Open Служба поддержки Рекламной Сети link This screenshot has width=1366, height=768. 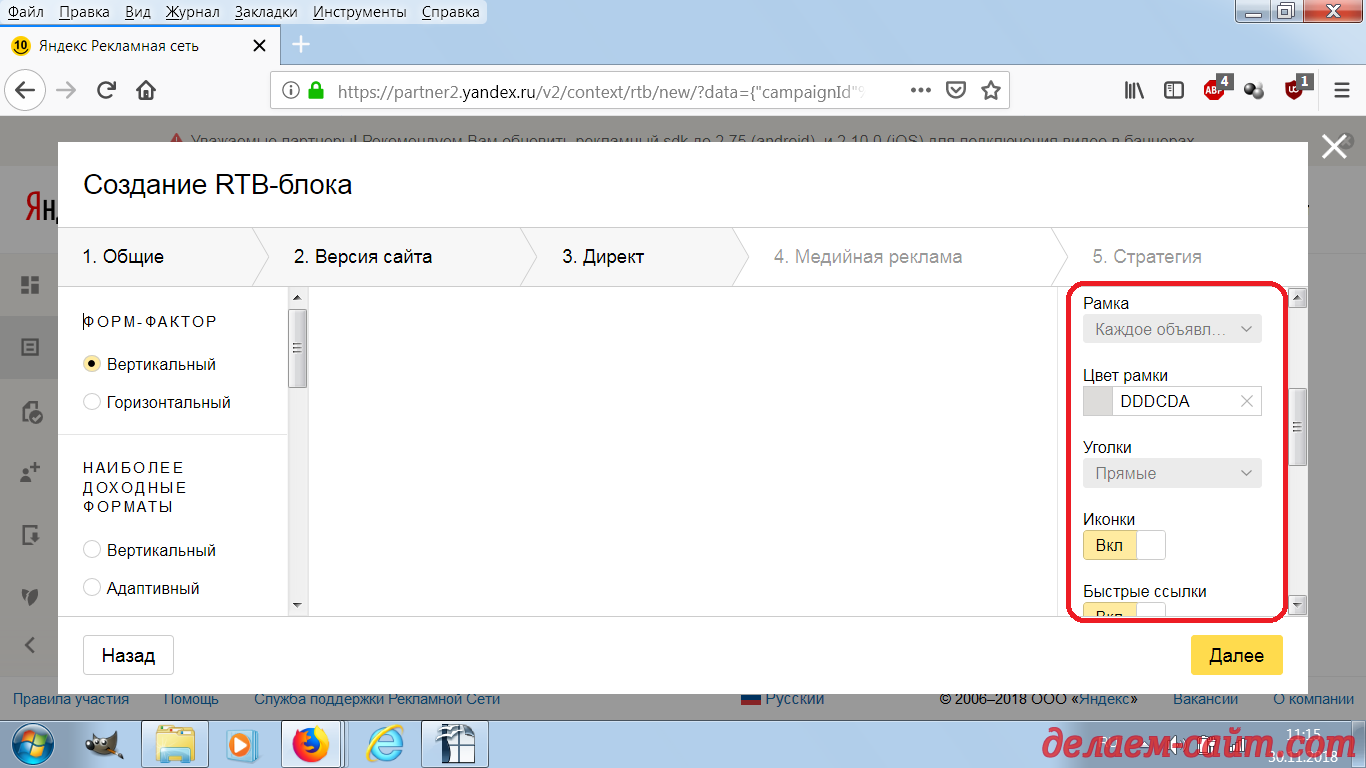[x=377, y=699]
